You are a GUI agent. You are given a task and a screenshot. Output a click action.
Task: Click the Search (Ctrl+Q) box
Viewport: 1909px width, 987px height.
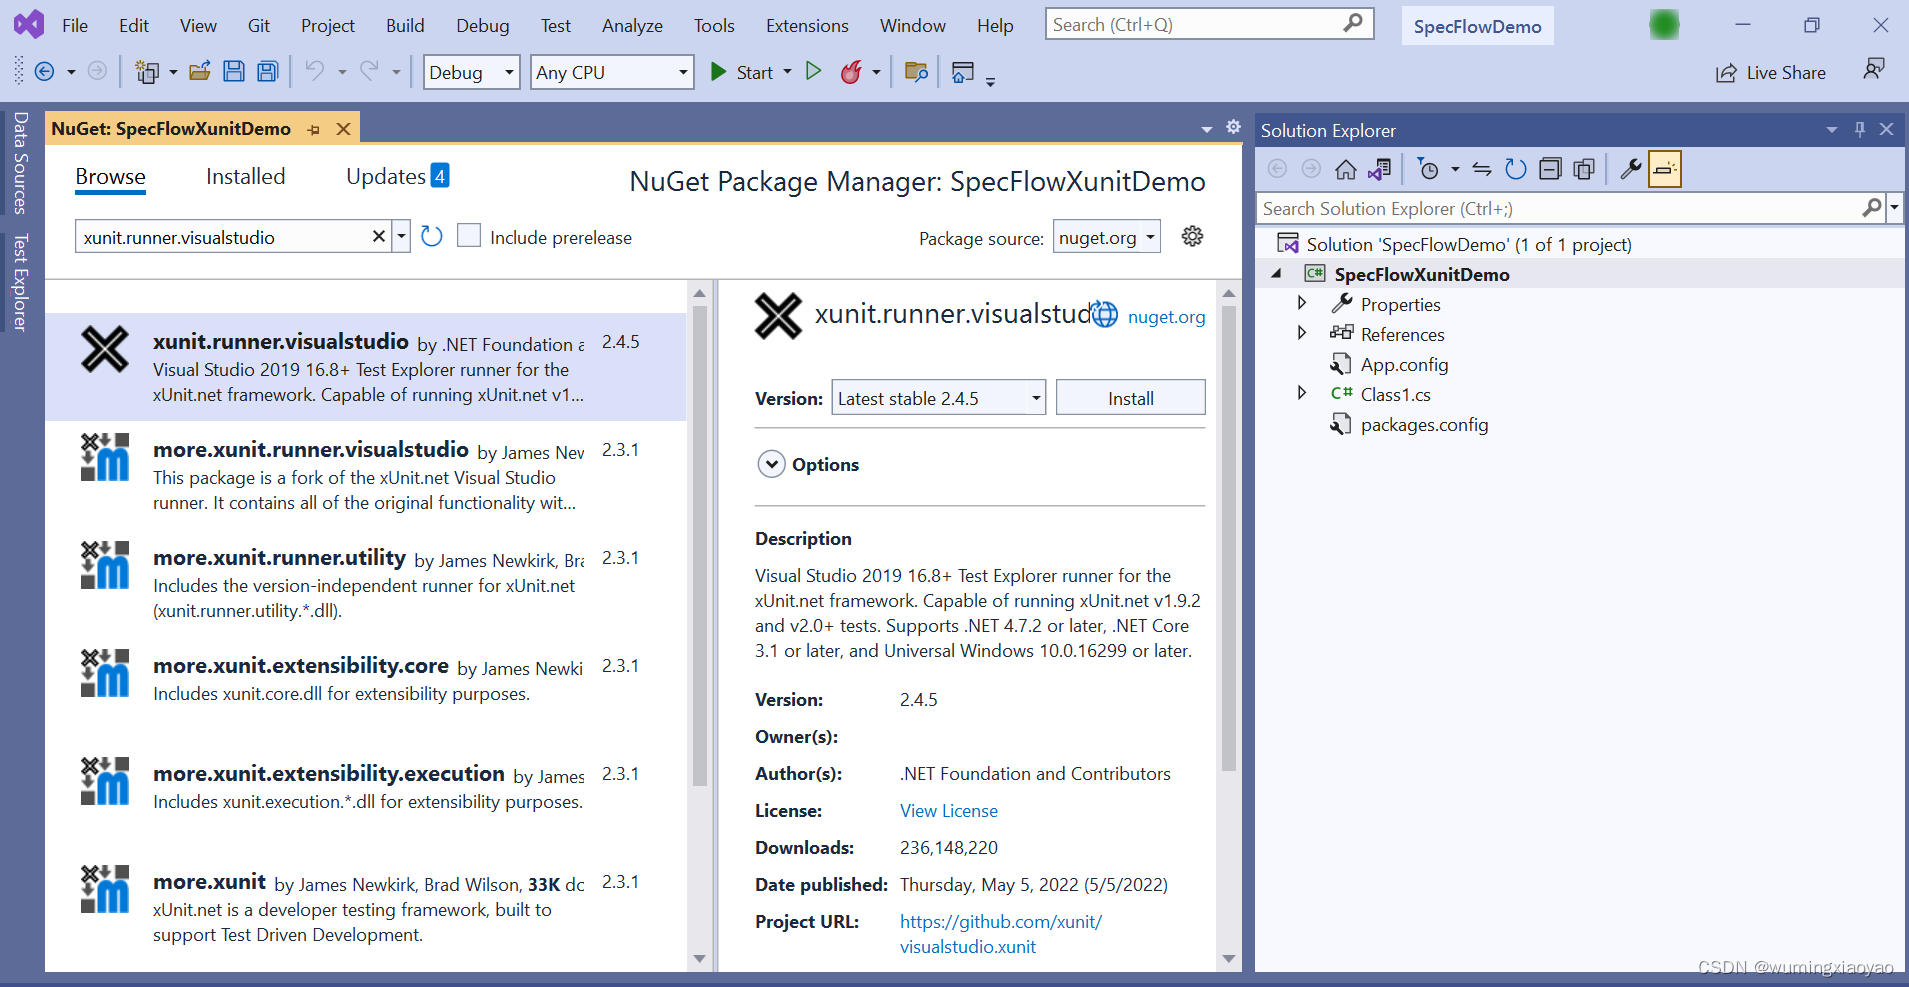1209,24
